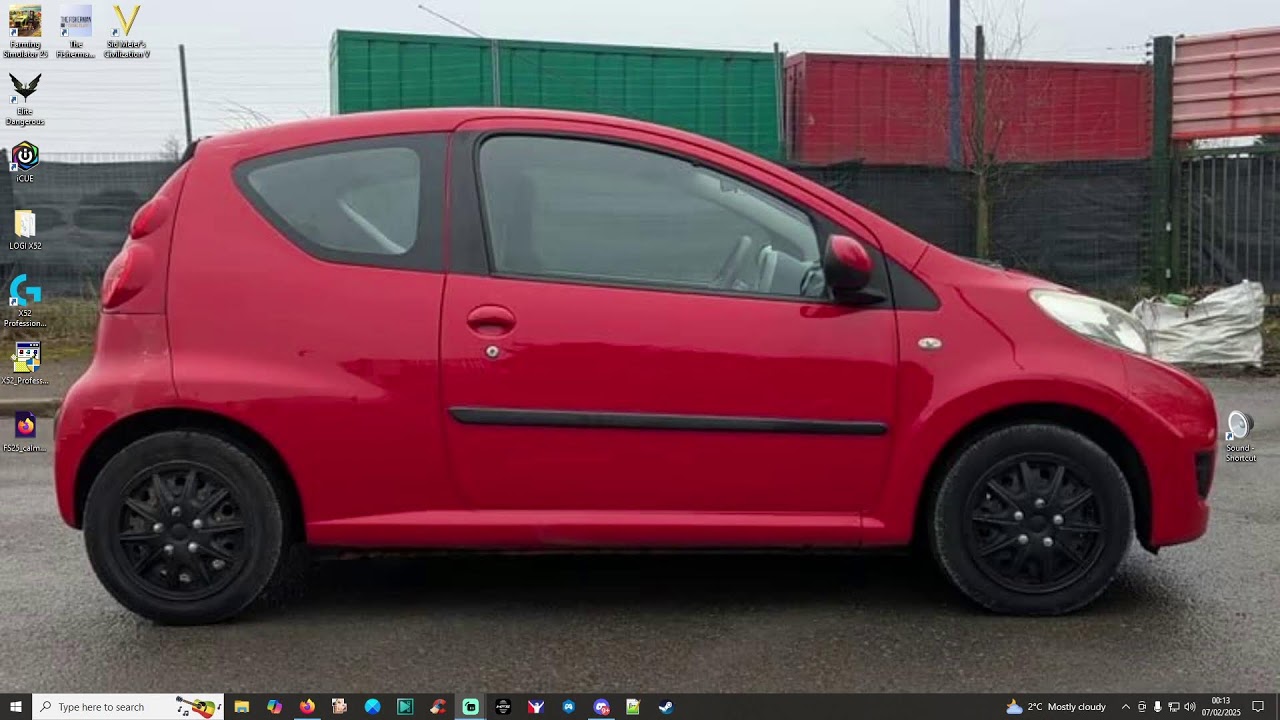Image resolution: width=1280 pixels, height=720 pixels.
Task: Open Microsoft Copilot from the taskbar
Action: [x=274, y=707]
